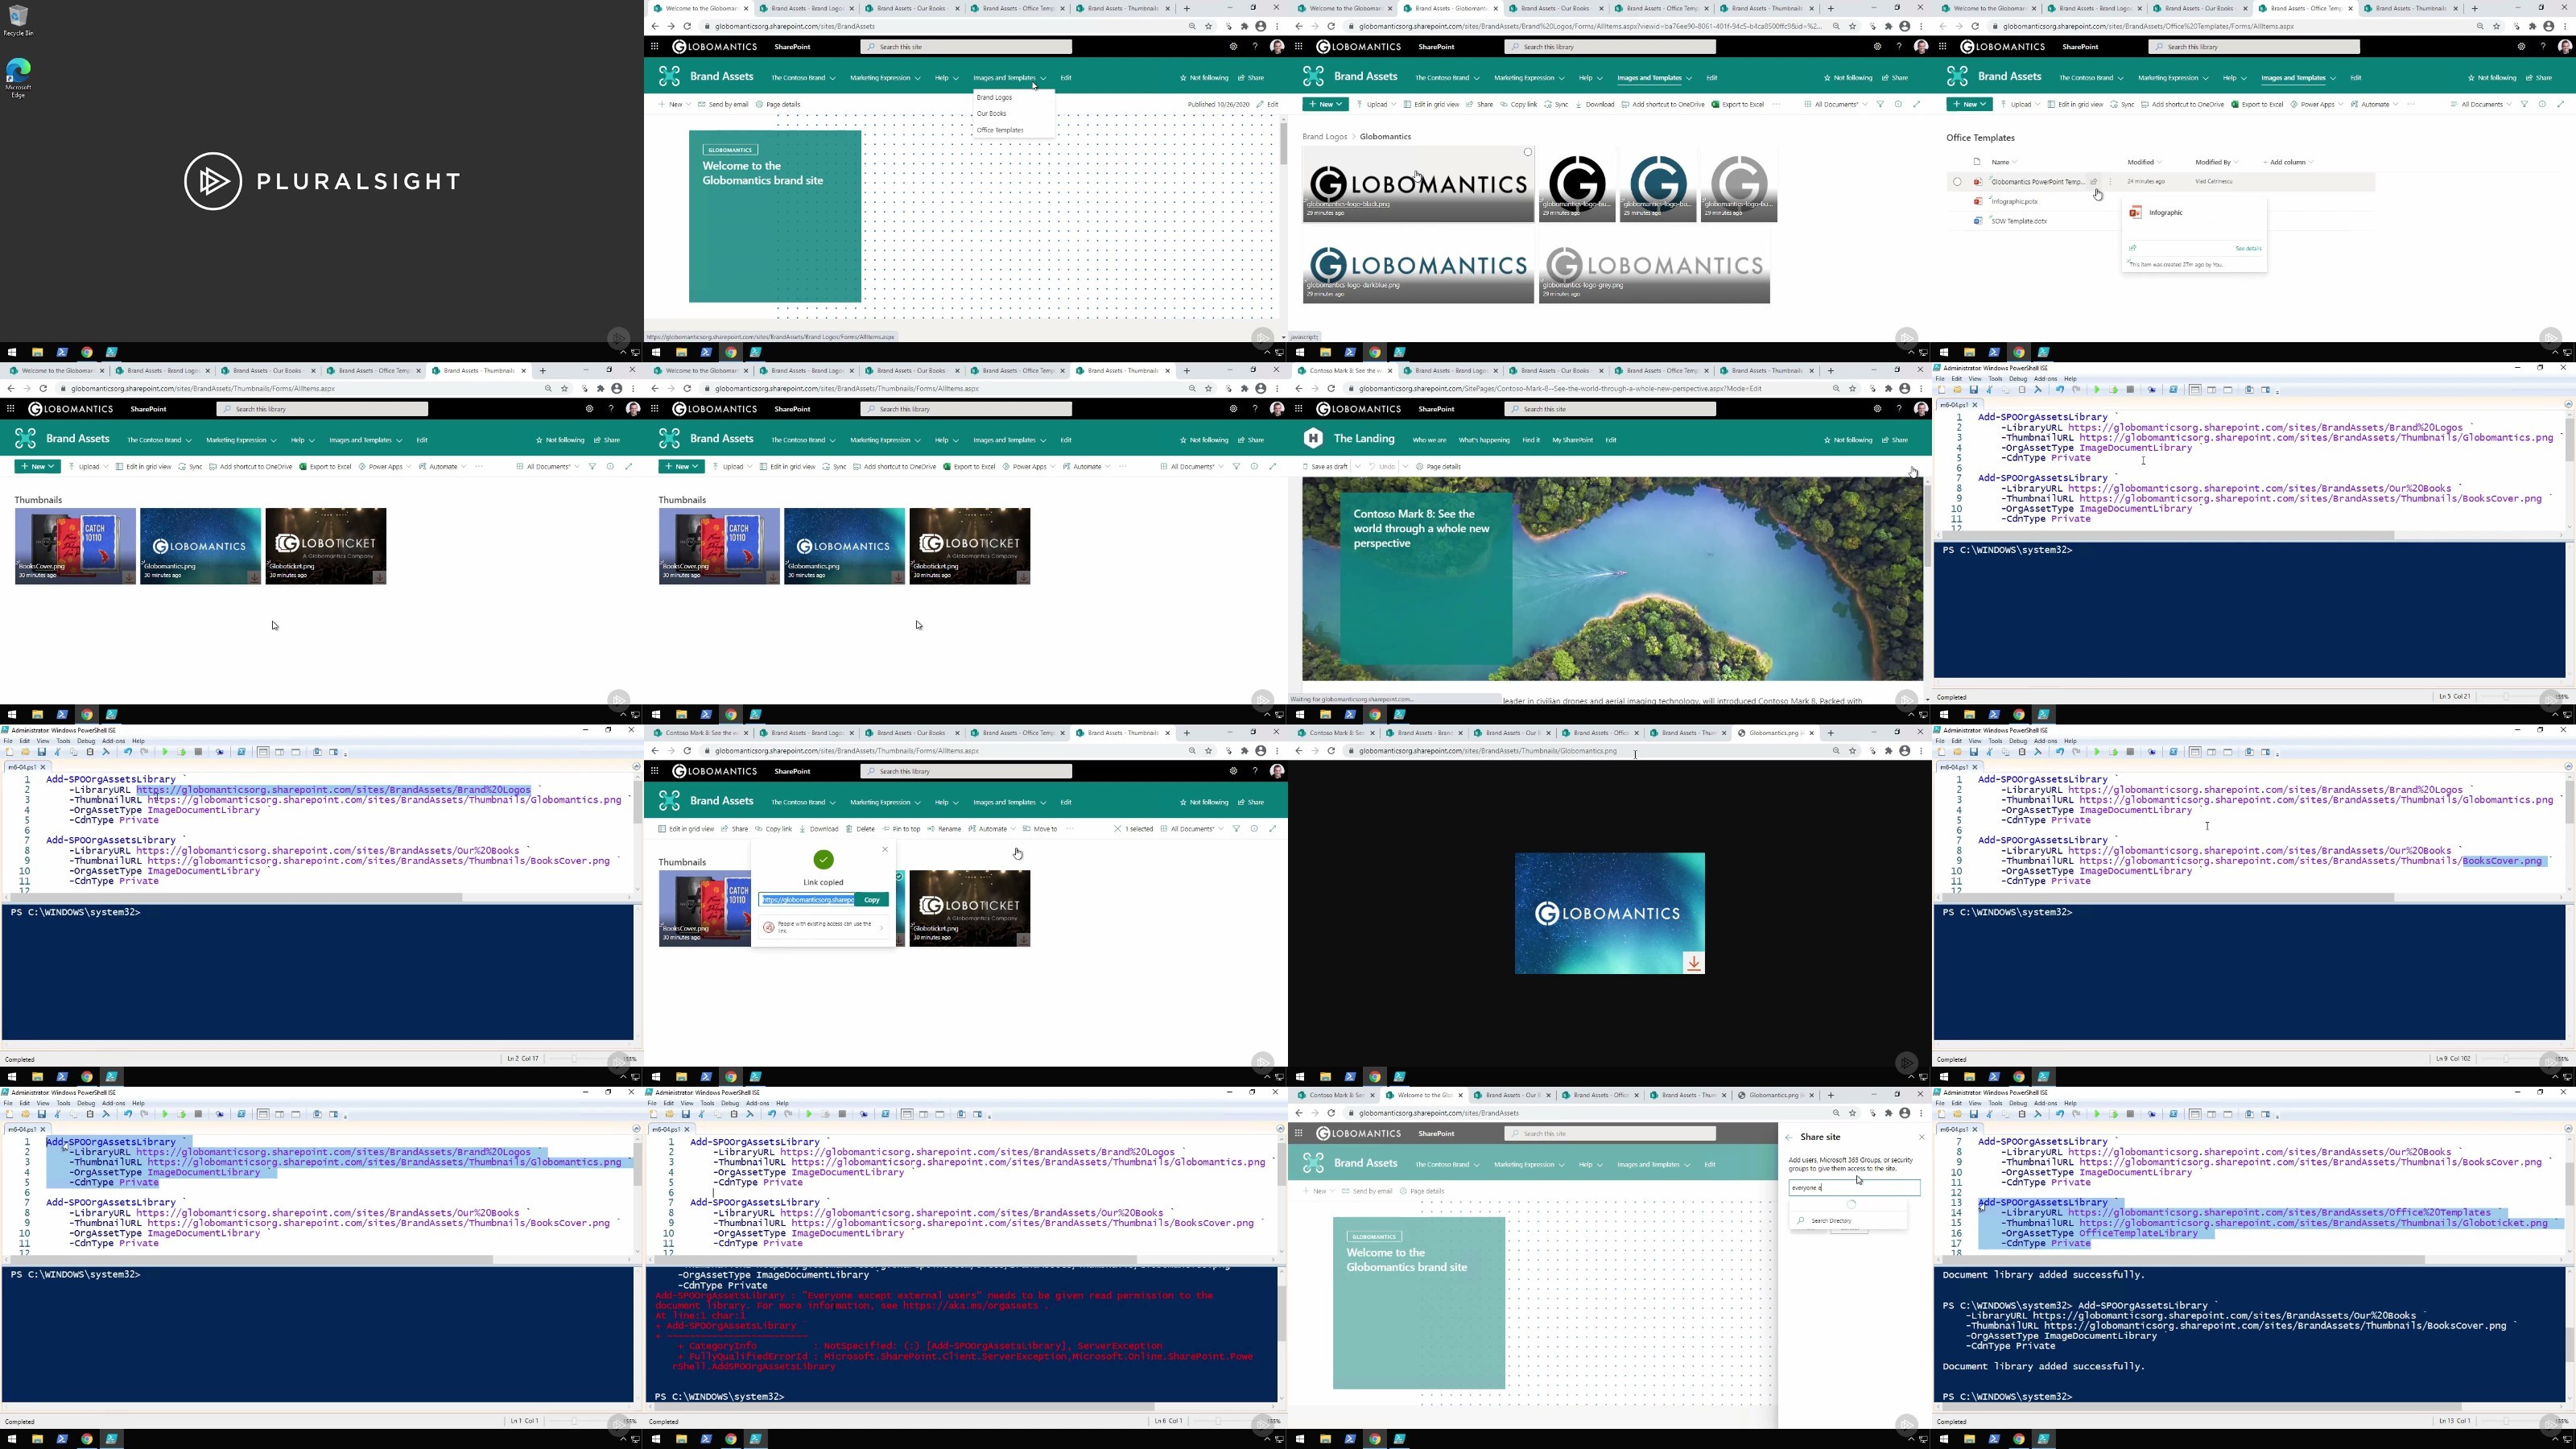
Task: Tick selection circle for Globomantics PowerPoint Template
Action: (1957, 182)
